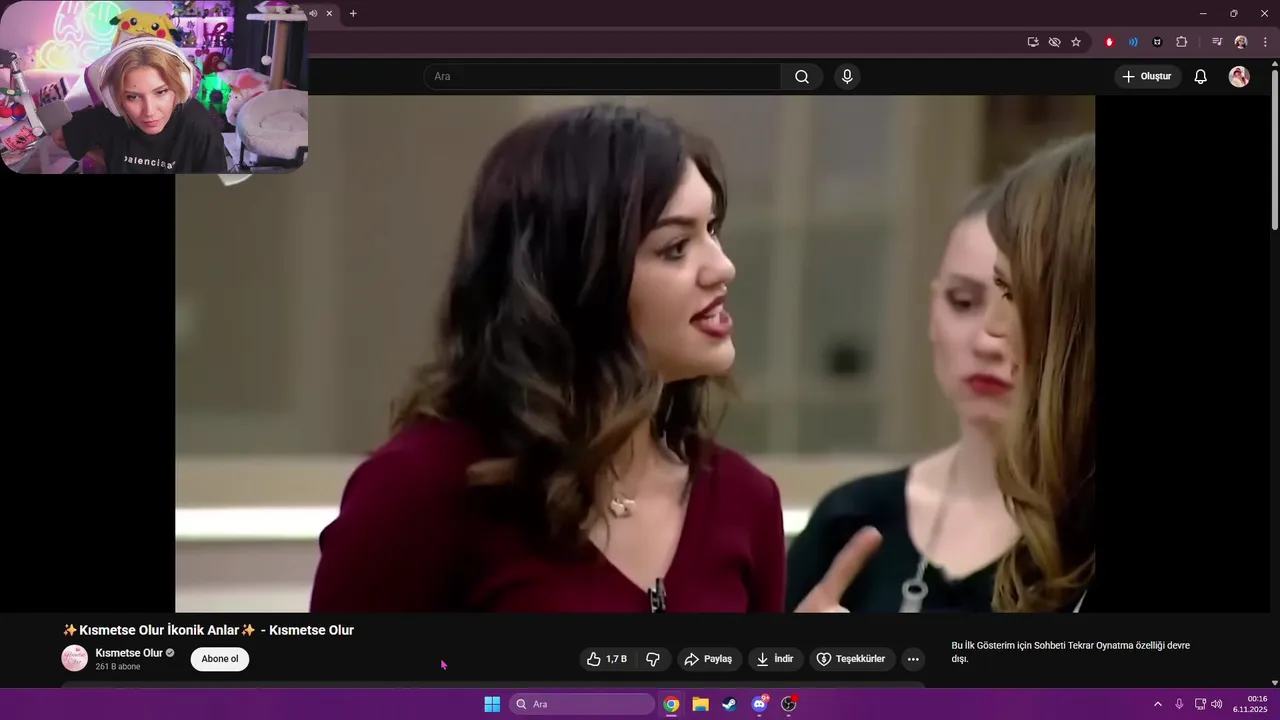Click the İndir download button
This screenshot has height=720, width=1280.
point(775,659)
